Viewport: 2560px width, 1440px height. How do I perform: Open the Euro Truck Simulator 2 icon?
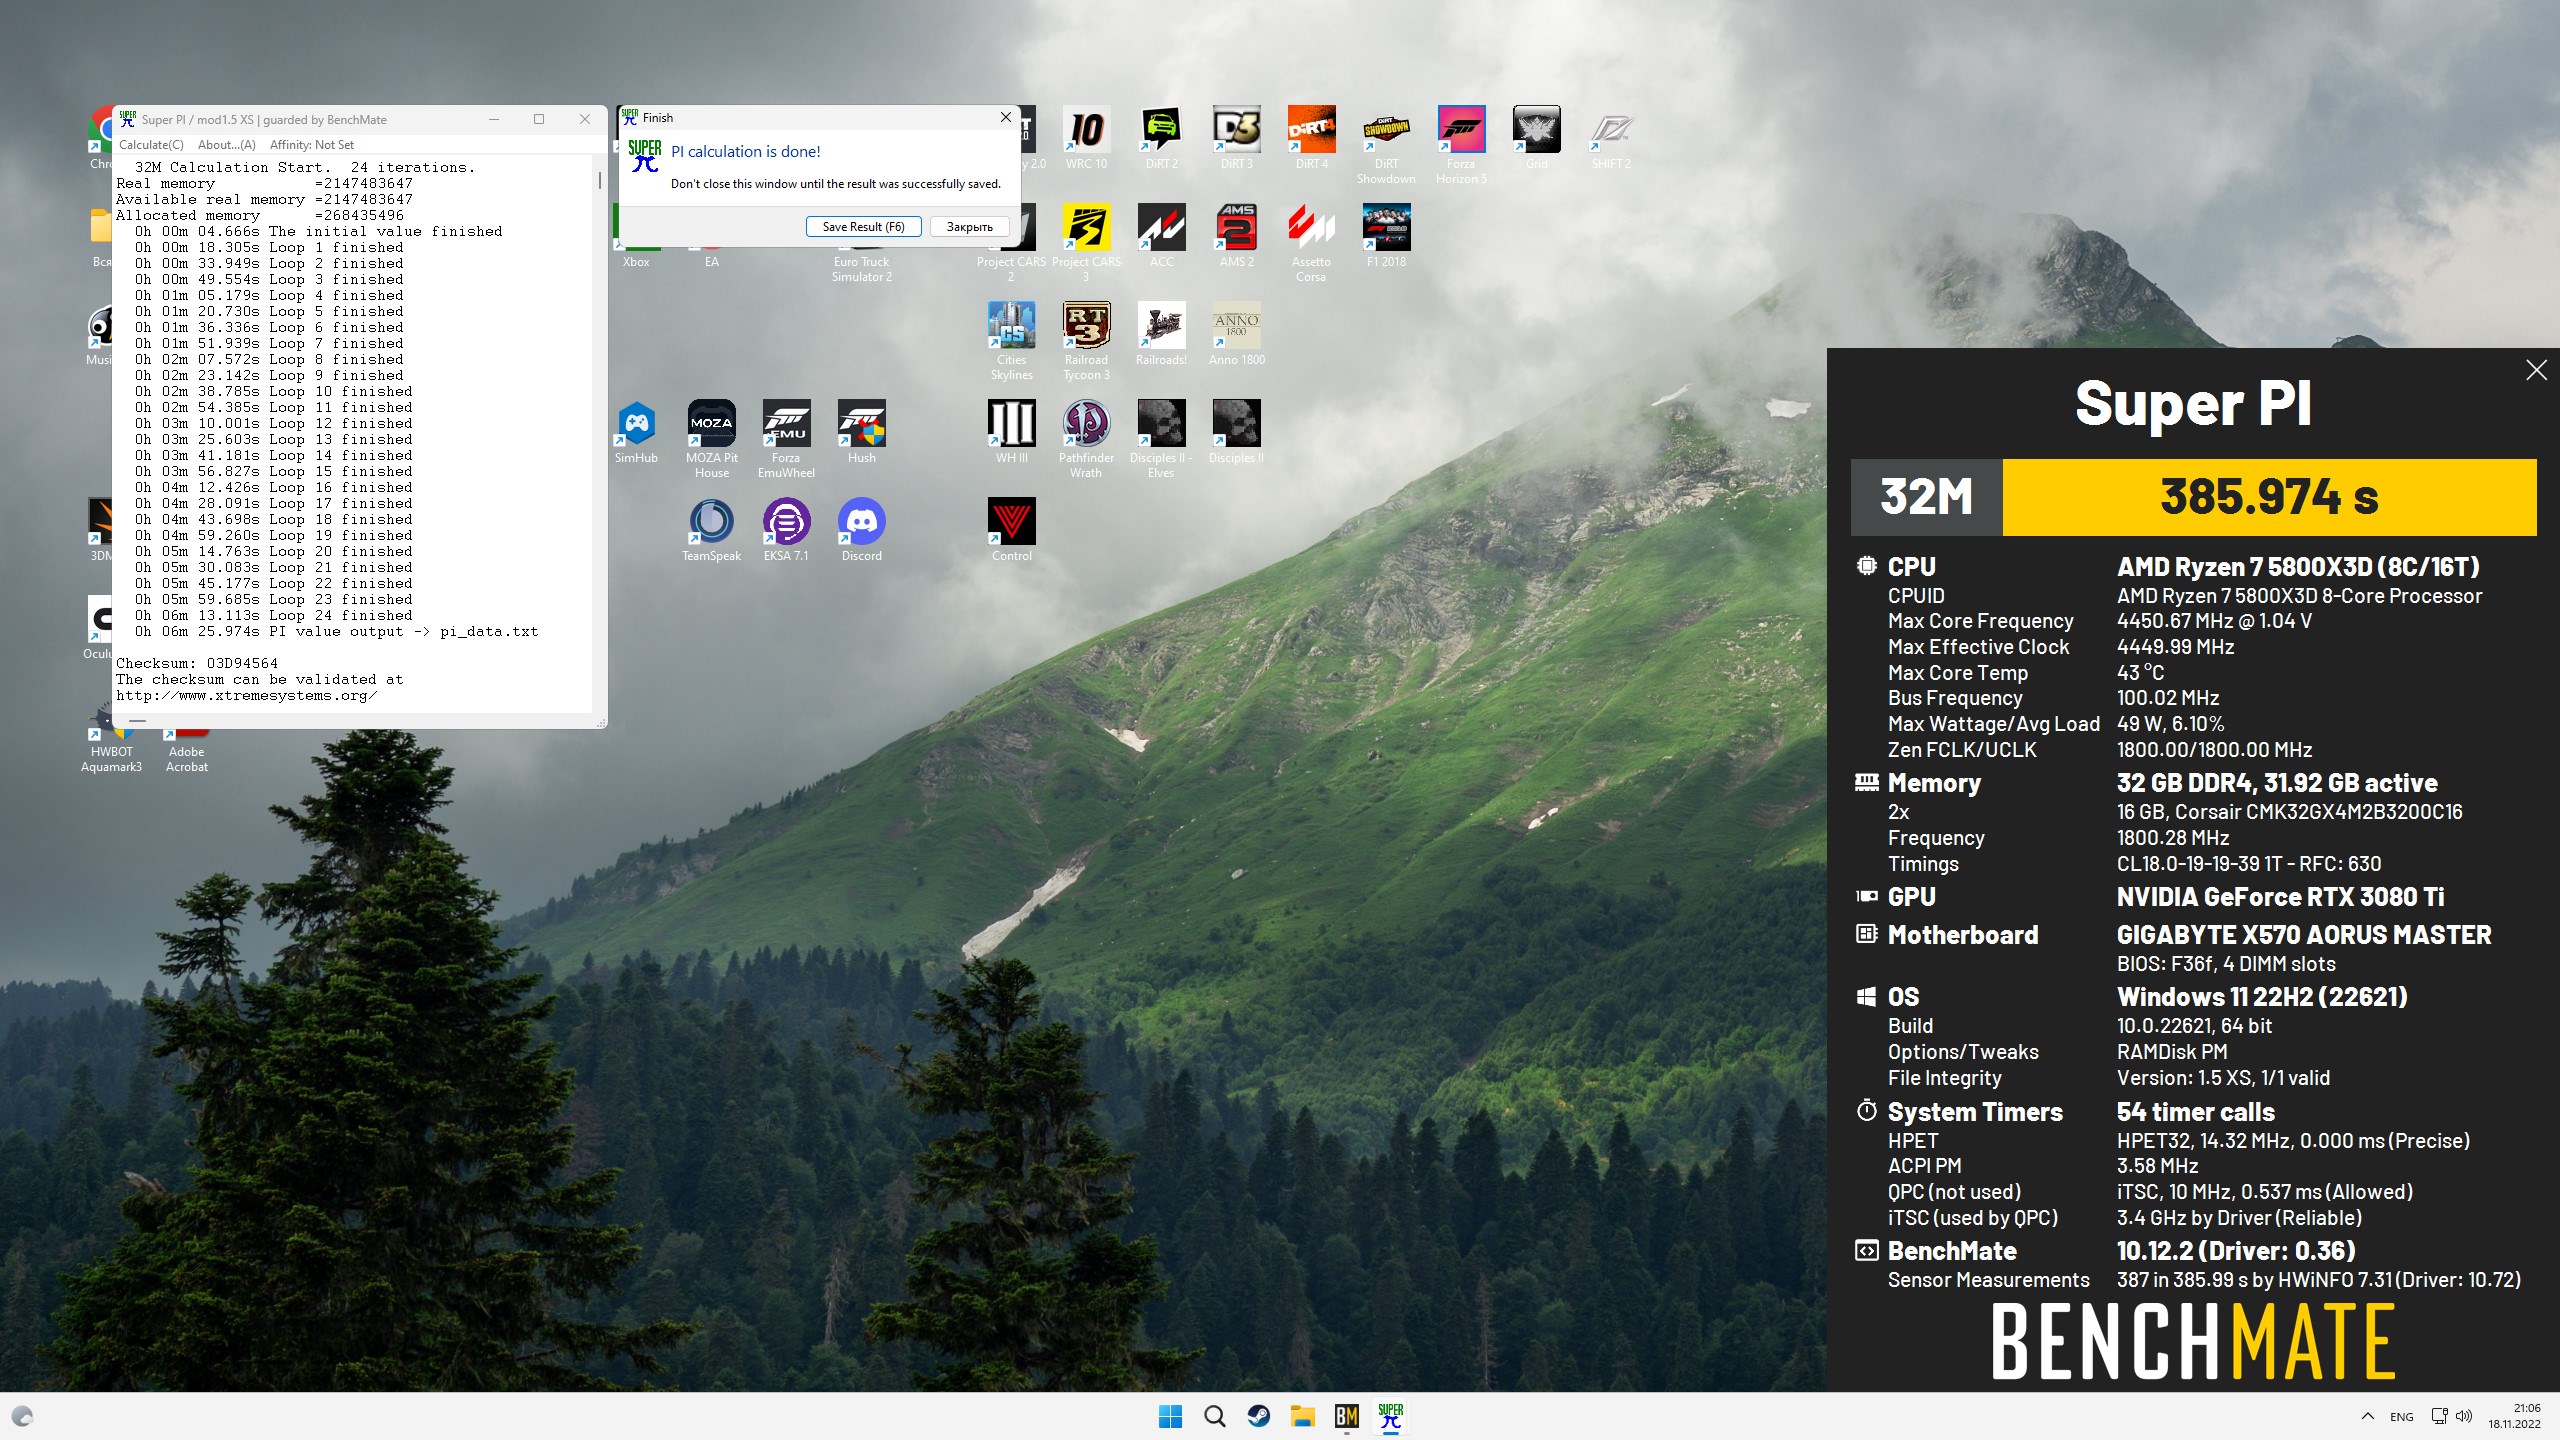(x=861, y=262)
